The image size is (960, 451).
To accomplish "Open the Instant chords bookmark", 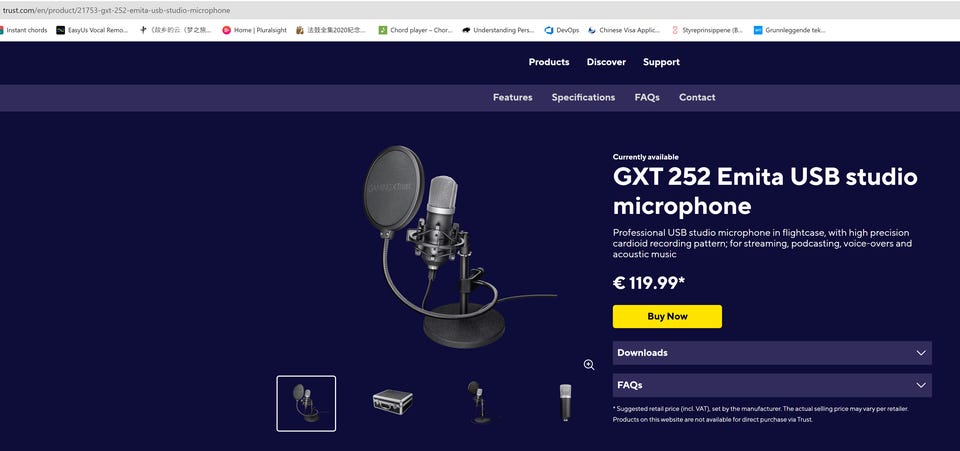I will point(23,30).
